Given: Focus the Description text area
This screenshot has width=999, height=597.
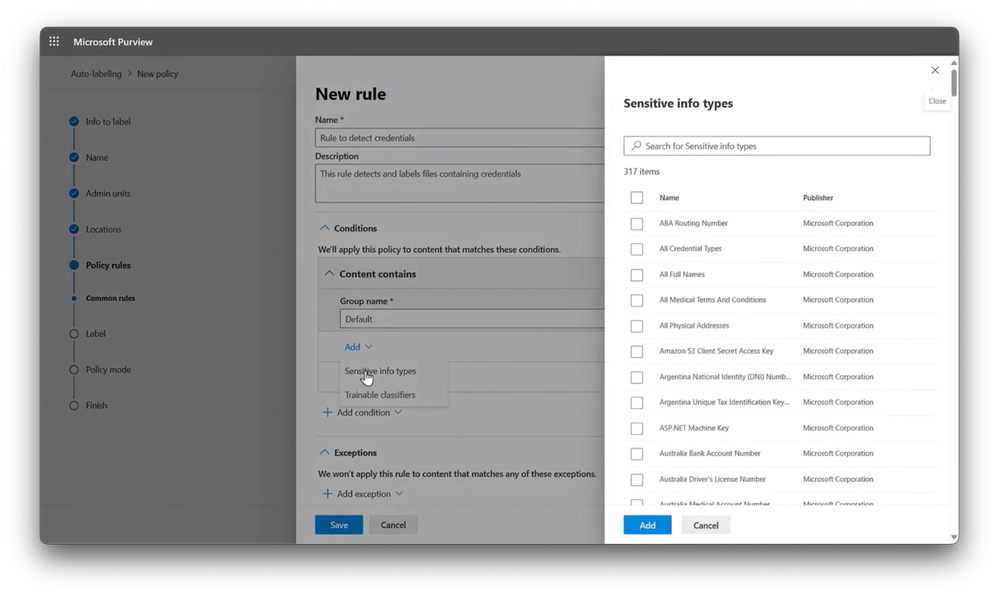Looking at the screenshot, I should 459,183.
